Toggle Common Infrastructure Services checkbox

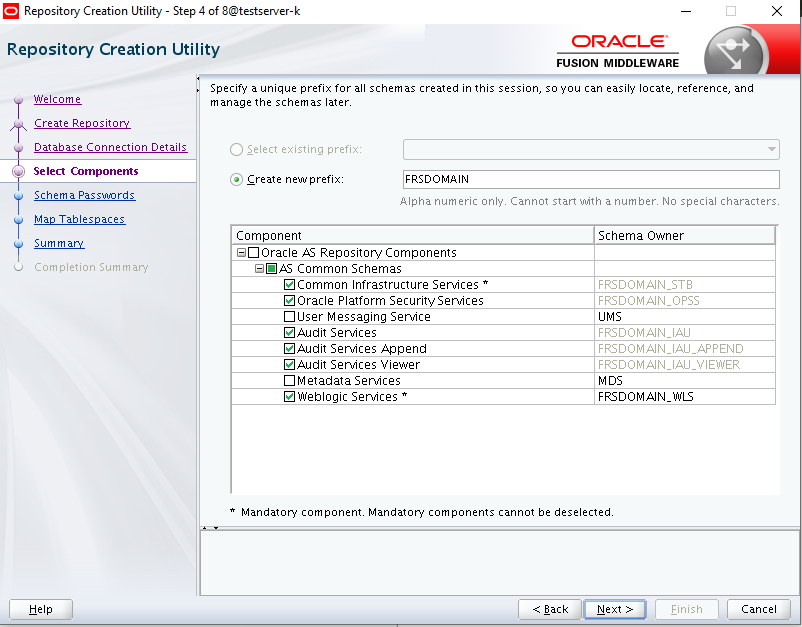click(x=289, y=284)
